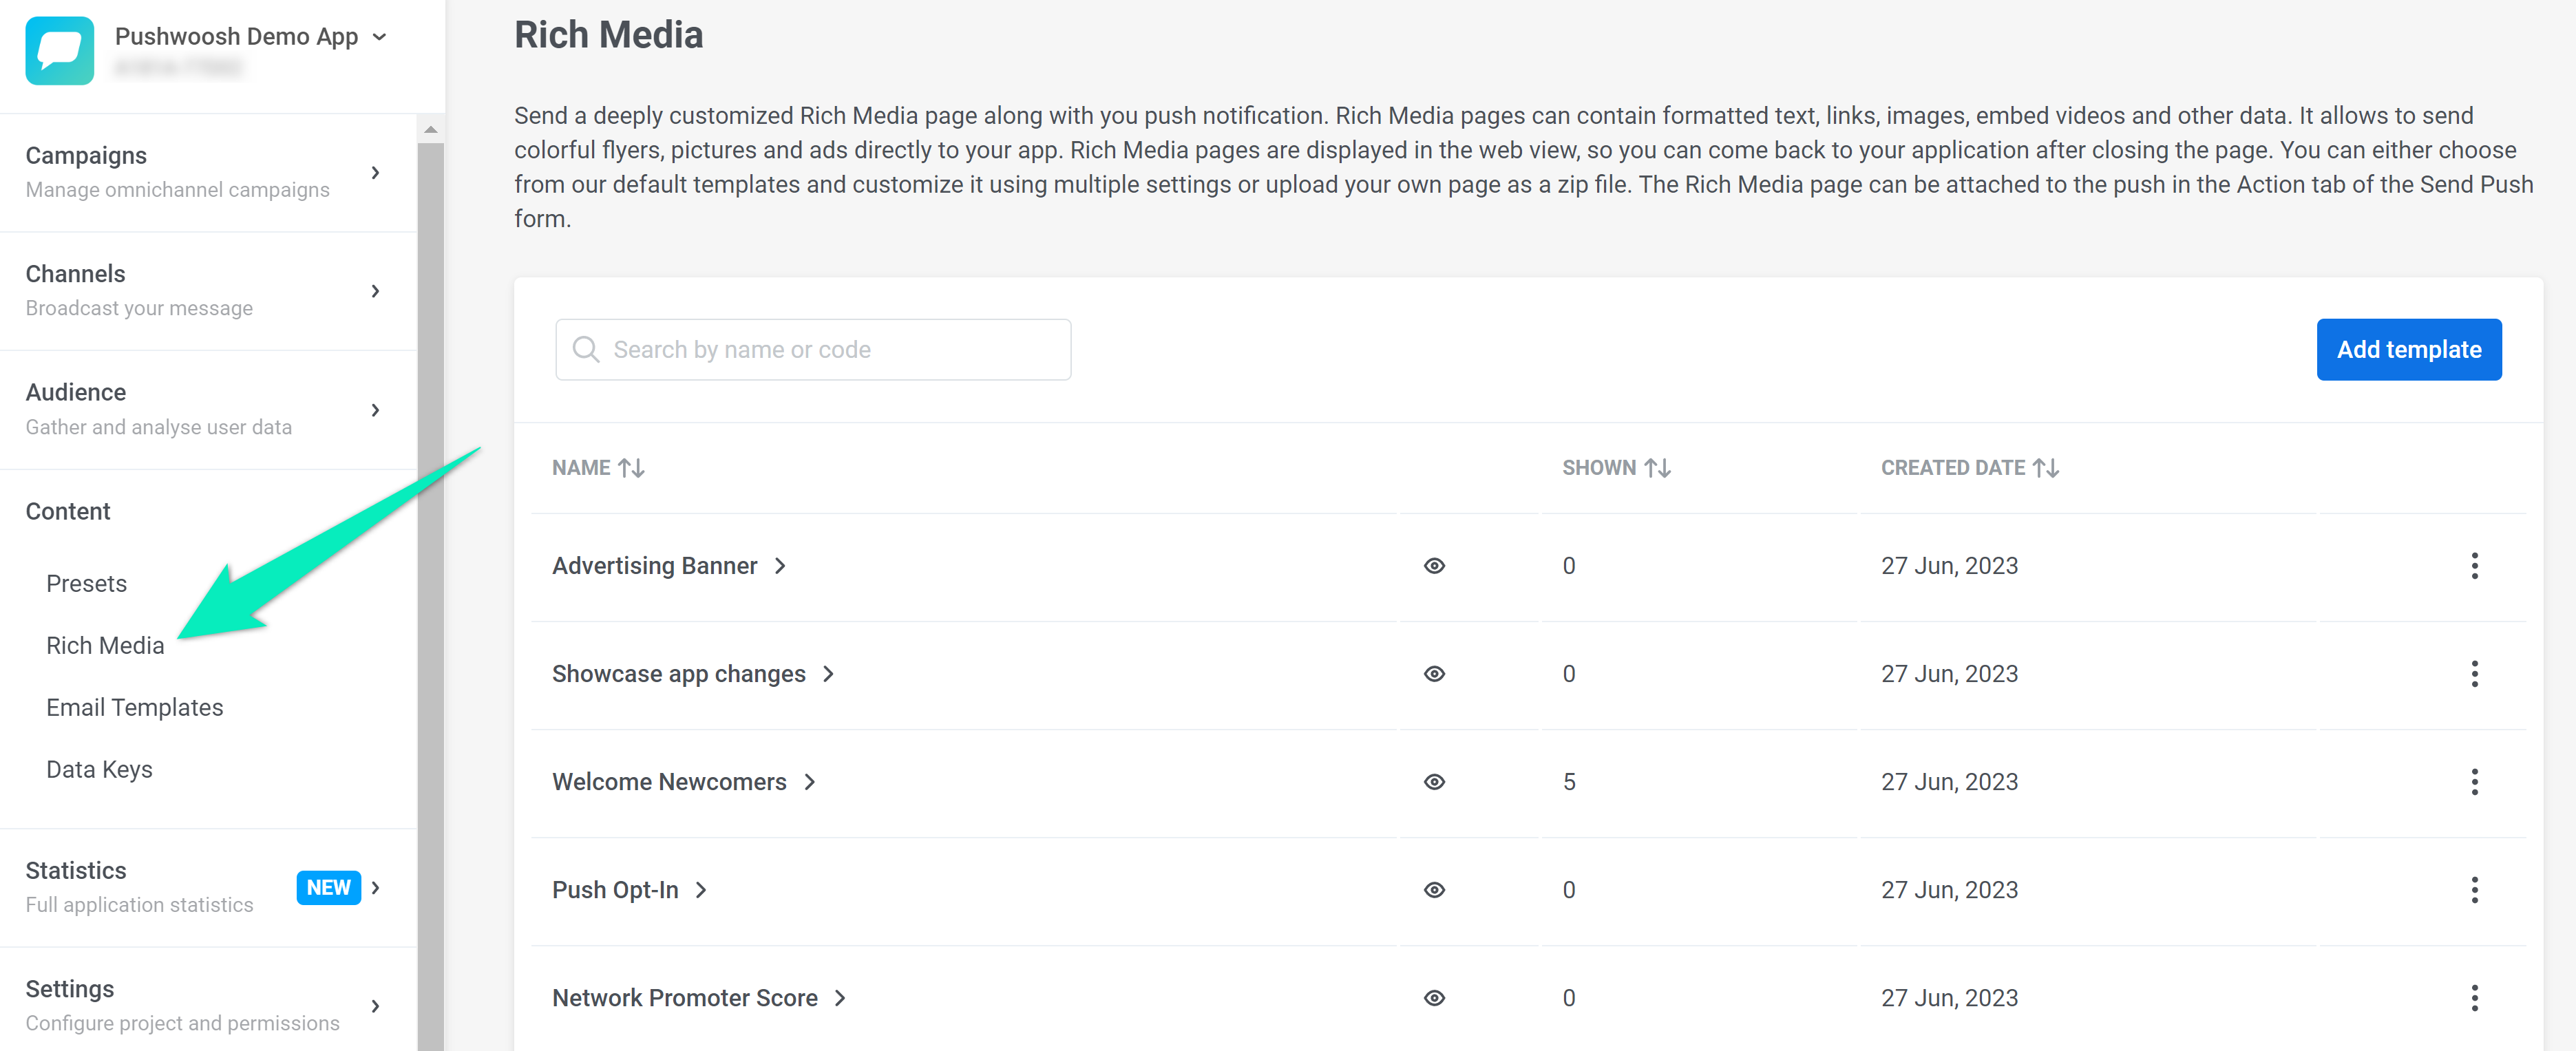Open the three-dot menu for Showcase app changes
Viewport: 2576px width, 1051px height.
pyautogui.click(x=2474, y=674)
